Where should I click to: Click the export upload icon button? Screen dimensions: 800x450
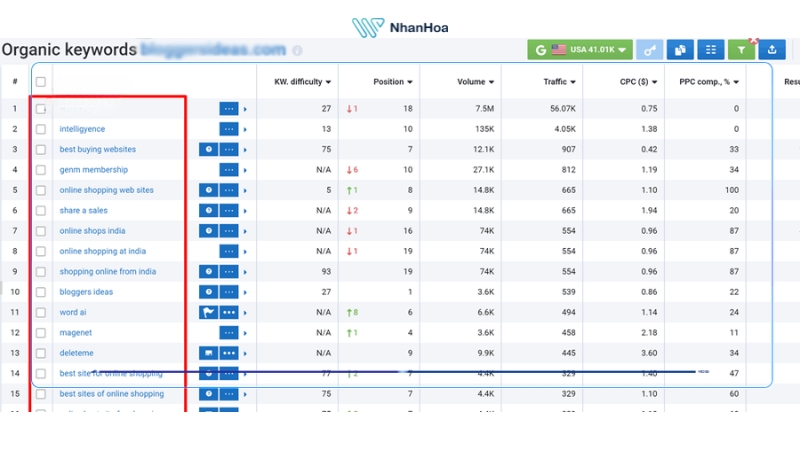[772, 50]
